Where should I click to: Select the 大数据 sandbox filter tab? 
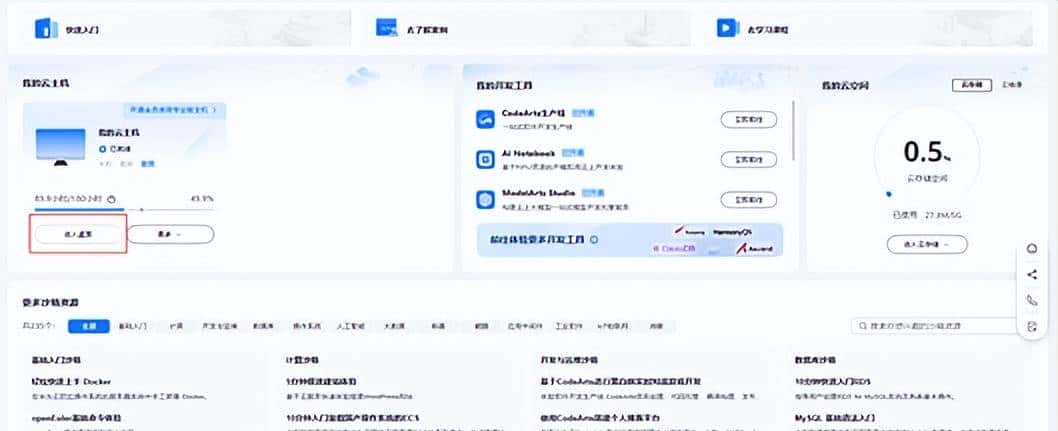(394, 326)
